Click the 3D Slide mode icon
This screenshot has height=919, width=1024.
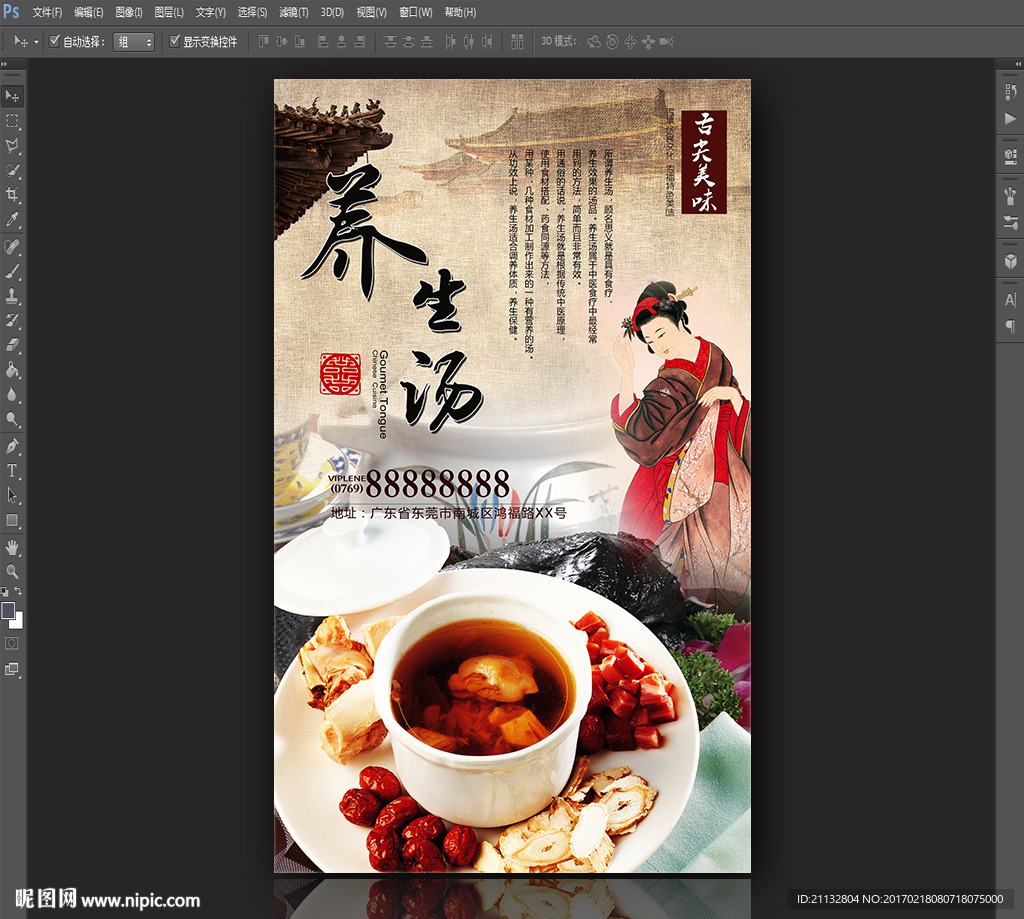pyautogui.click(x=648, y=42)
